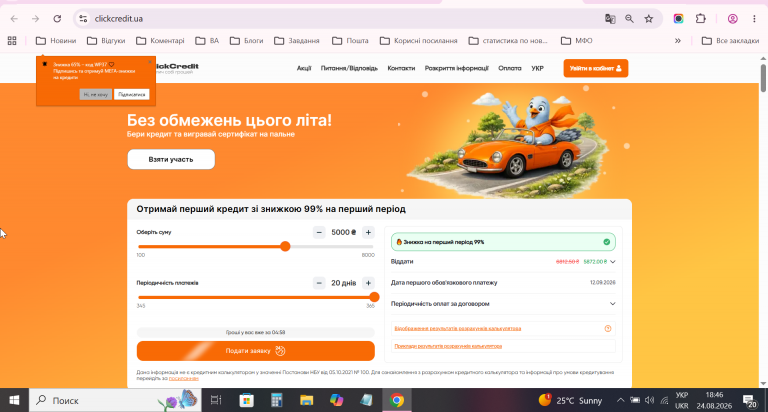Open the Відгуки bookmark folder
This screenshot has width=768, height=412.
click(x=106, y=41)
